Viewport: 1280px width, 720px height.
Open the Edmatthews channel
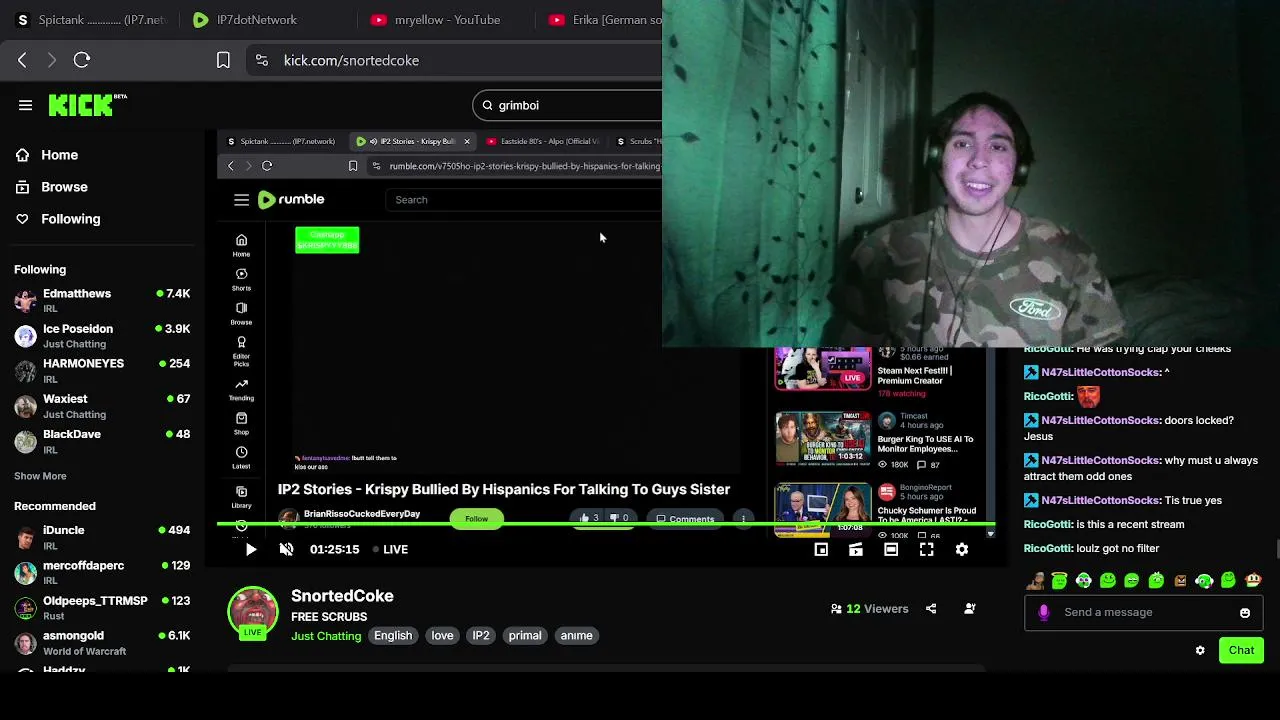coord(102,300)
